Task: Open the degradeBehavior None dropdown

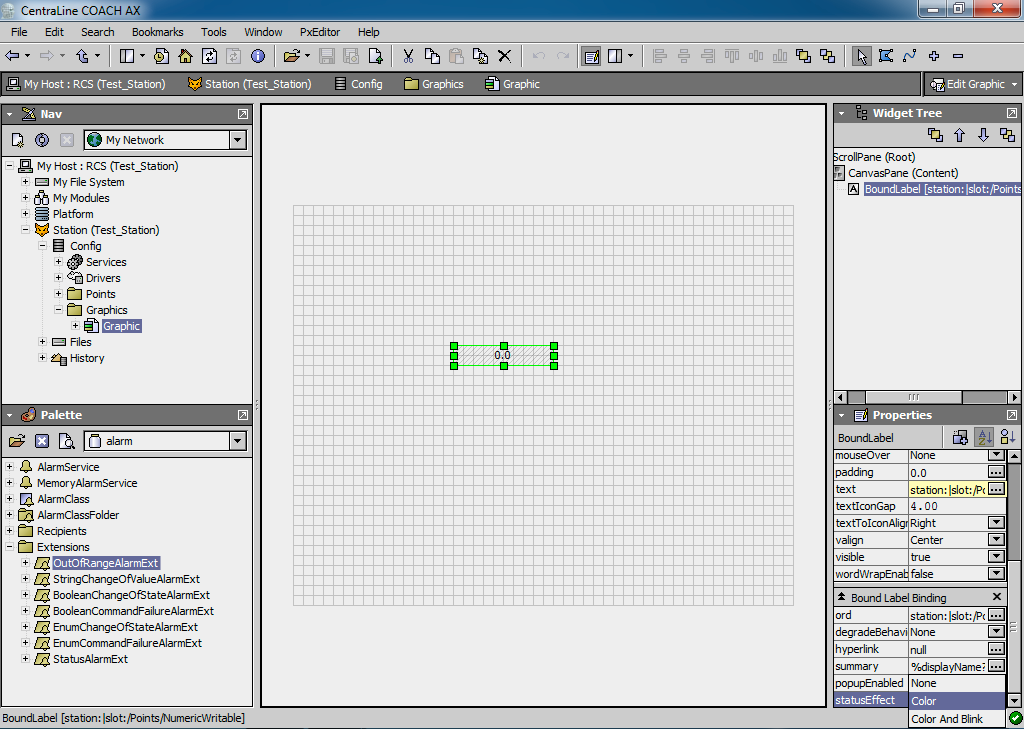Action: [996, 632]
